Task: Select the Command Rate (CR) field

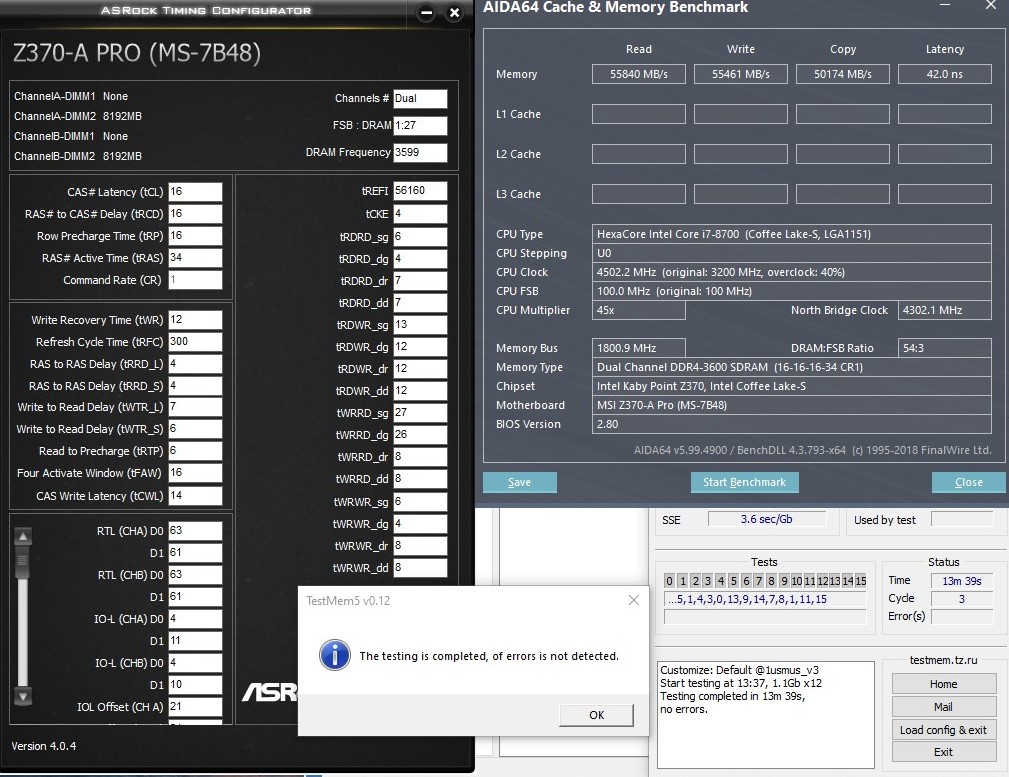Action: coord(195,279)
